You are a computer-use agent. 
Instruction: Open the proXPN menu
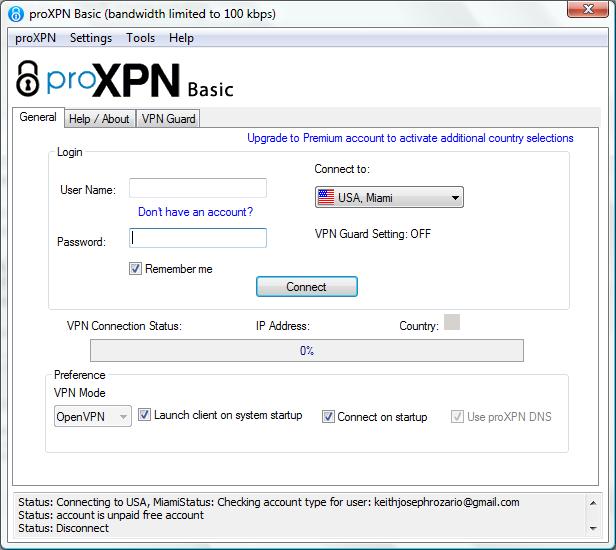pyautogui.click(x=35, y=38)
